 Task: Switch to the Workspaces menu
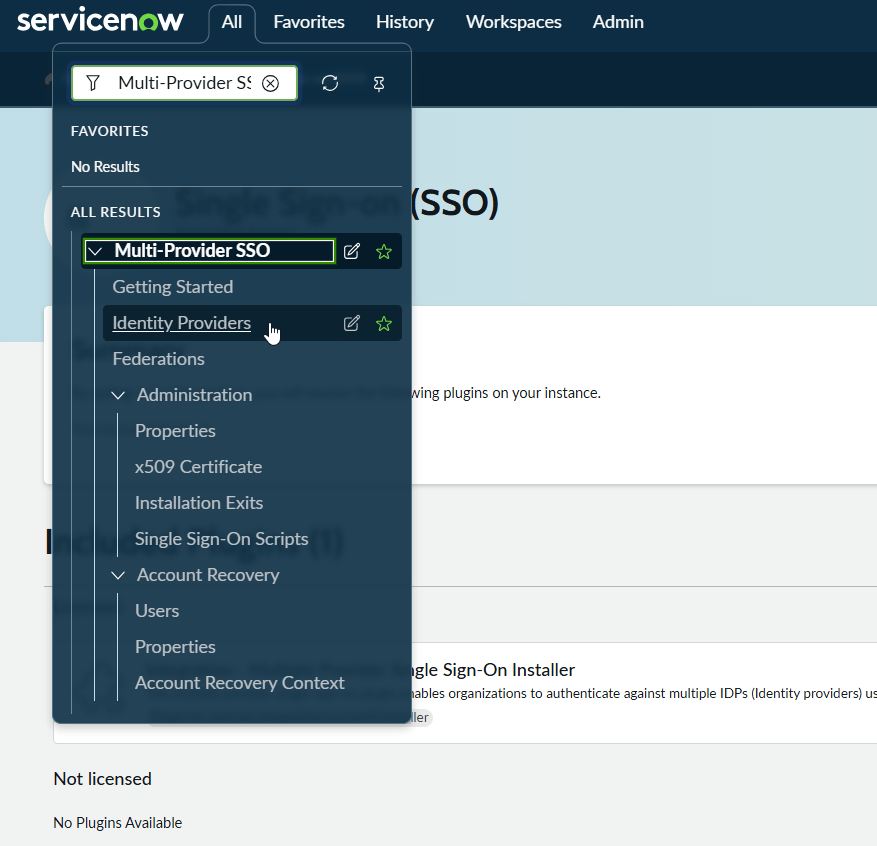click(x=514, y=22)
